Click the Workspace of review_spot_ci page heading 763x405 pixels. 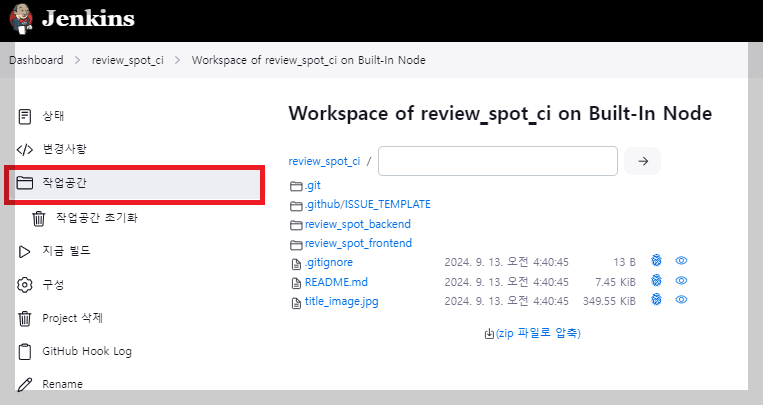point(500,114)
